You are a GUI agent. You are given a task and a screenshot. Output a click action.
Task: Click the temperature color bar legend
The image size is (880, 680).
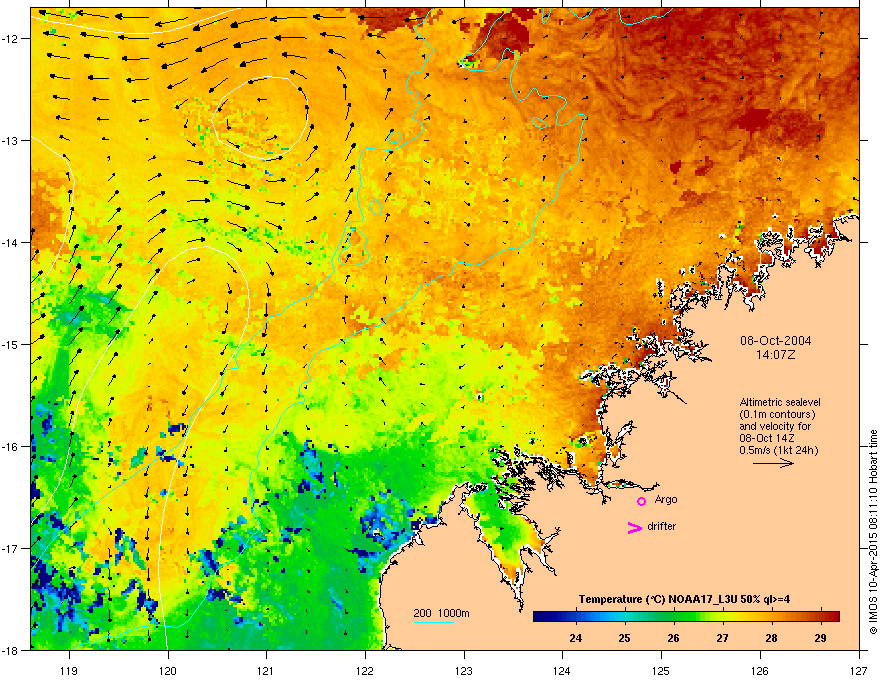[x=686, y=616]
